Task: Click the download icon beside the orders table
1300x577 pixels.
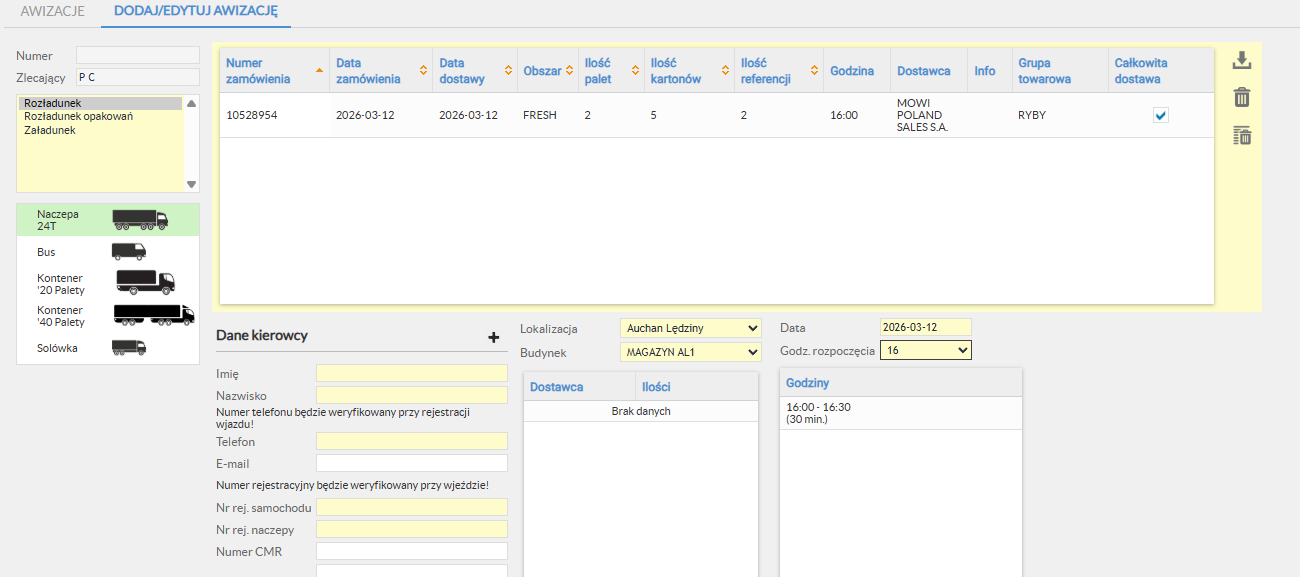Action: tap(1241, 61)
